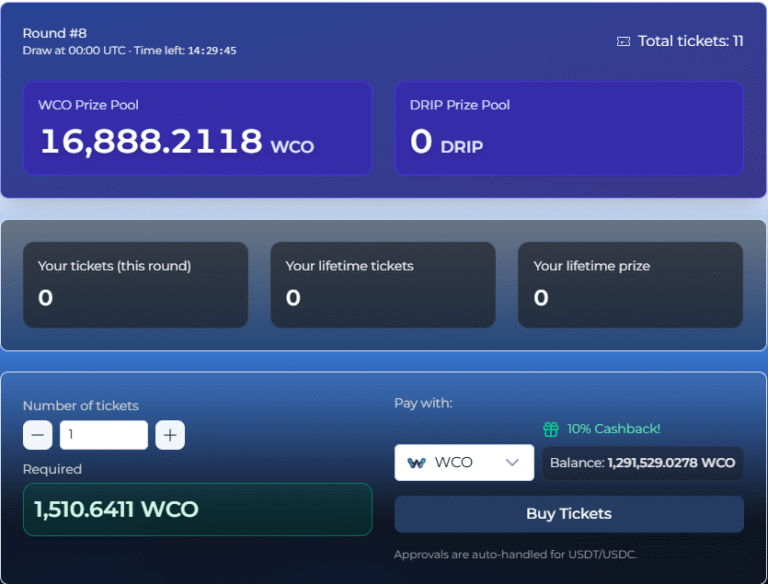Click the USDT/USDC approvals note
This screenshot has width=768, height=584.
pyautogui.click(x=516, y=555)
